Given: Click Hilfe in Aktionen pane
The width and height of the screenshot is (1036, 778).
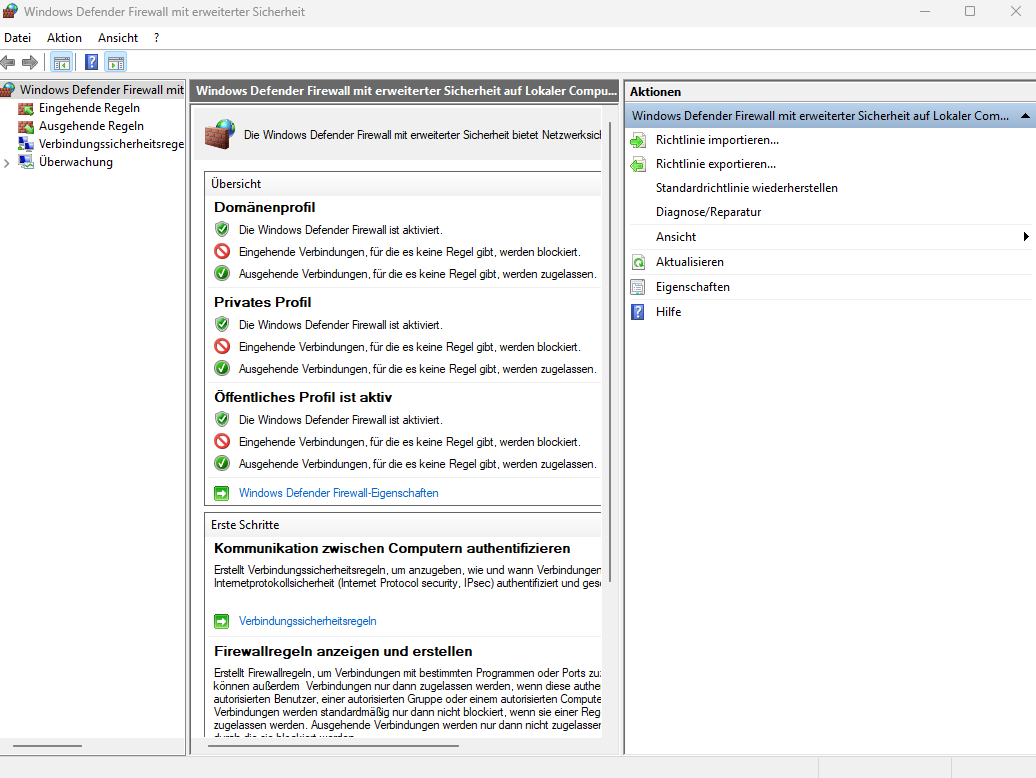Looking at the screenshot, I should pos(668,312).
